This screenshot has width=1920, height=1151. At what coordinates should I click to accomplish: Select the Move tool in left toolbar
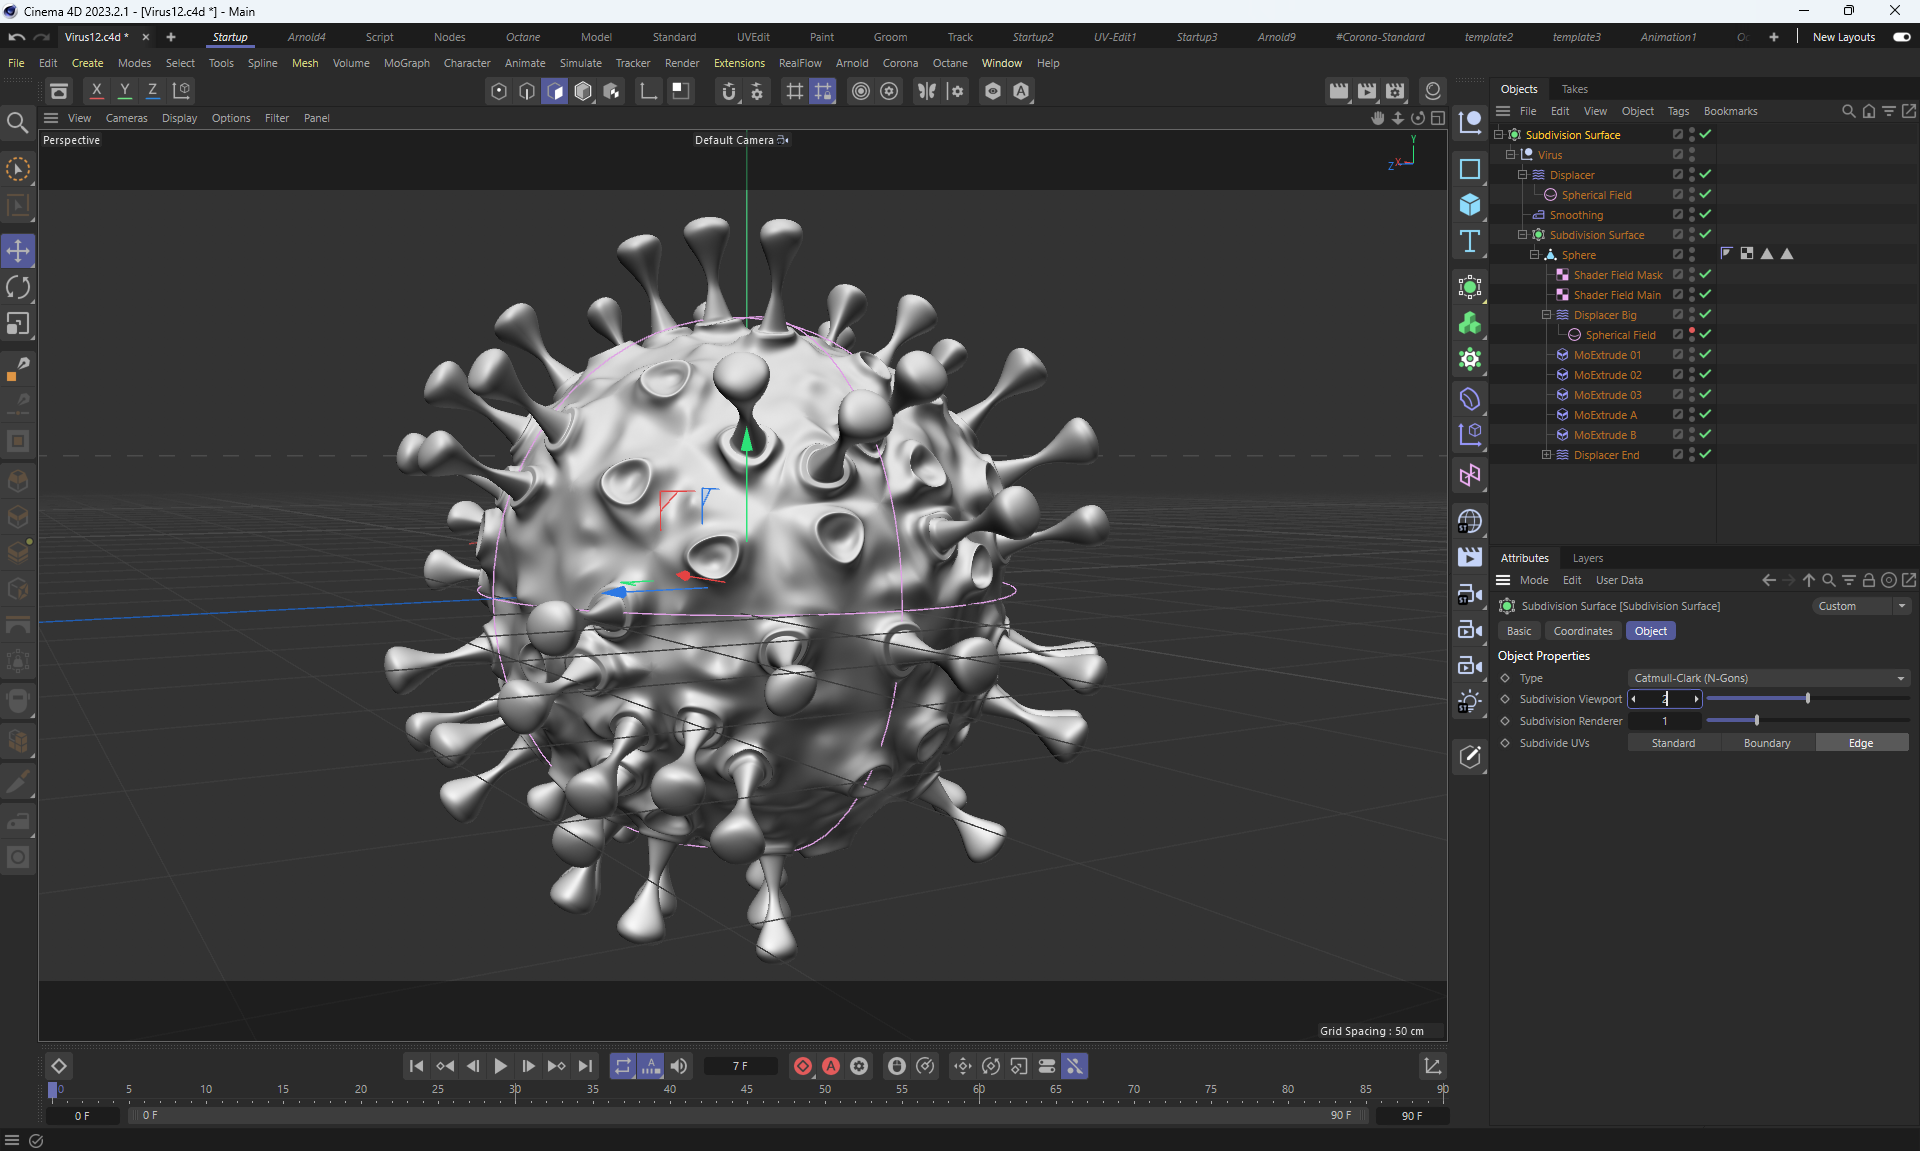(18, 251)
